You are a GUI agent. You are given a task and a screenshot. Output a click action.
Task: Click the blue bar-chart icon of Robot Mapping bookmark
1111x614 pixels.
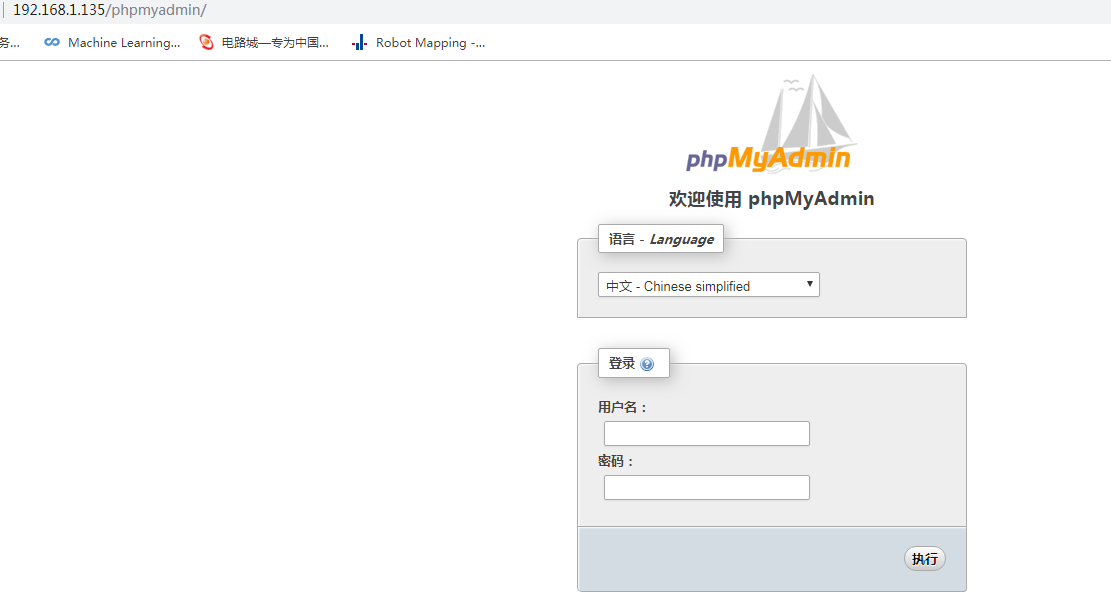click(358, 42)
